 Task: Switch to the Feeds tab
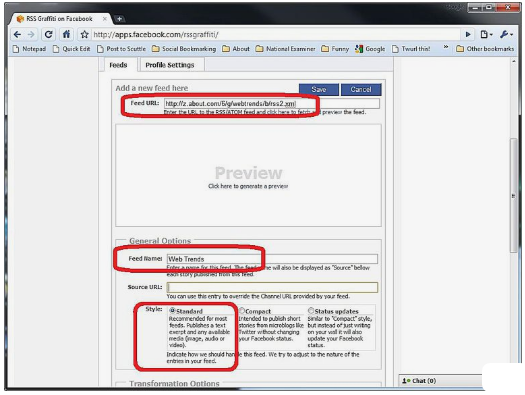click(118, 65)
